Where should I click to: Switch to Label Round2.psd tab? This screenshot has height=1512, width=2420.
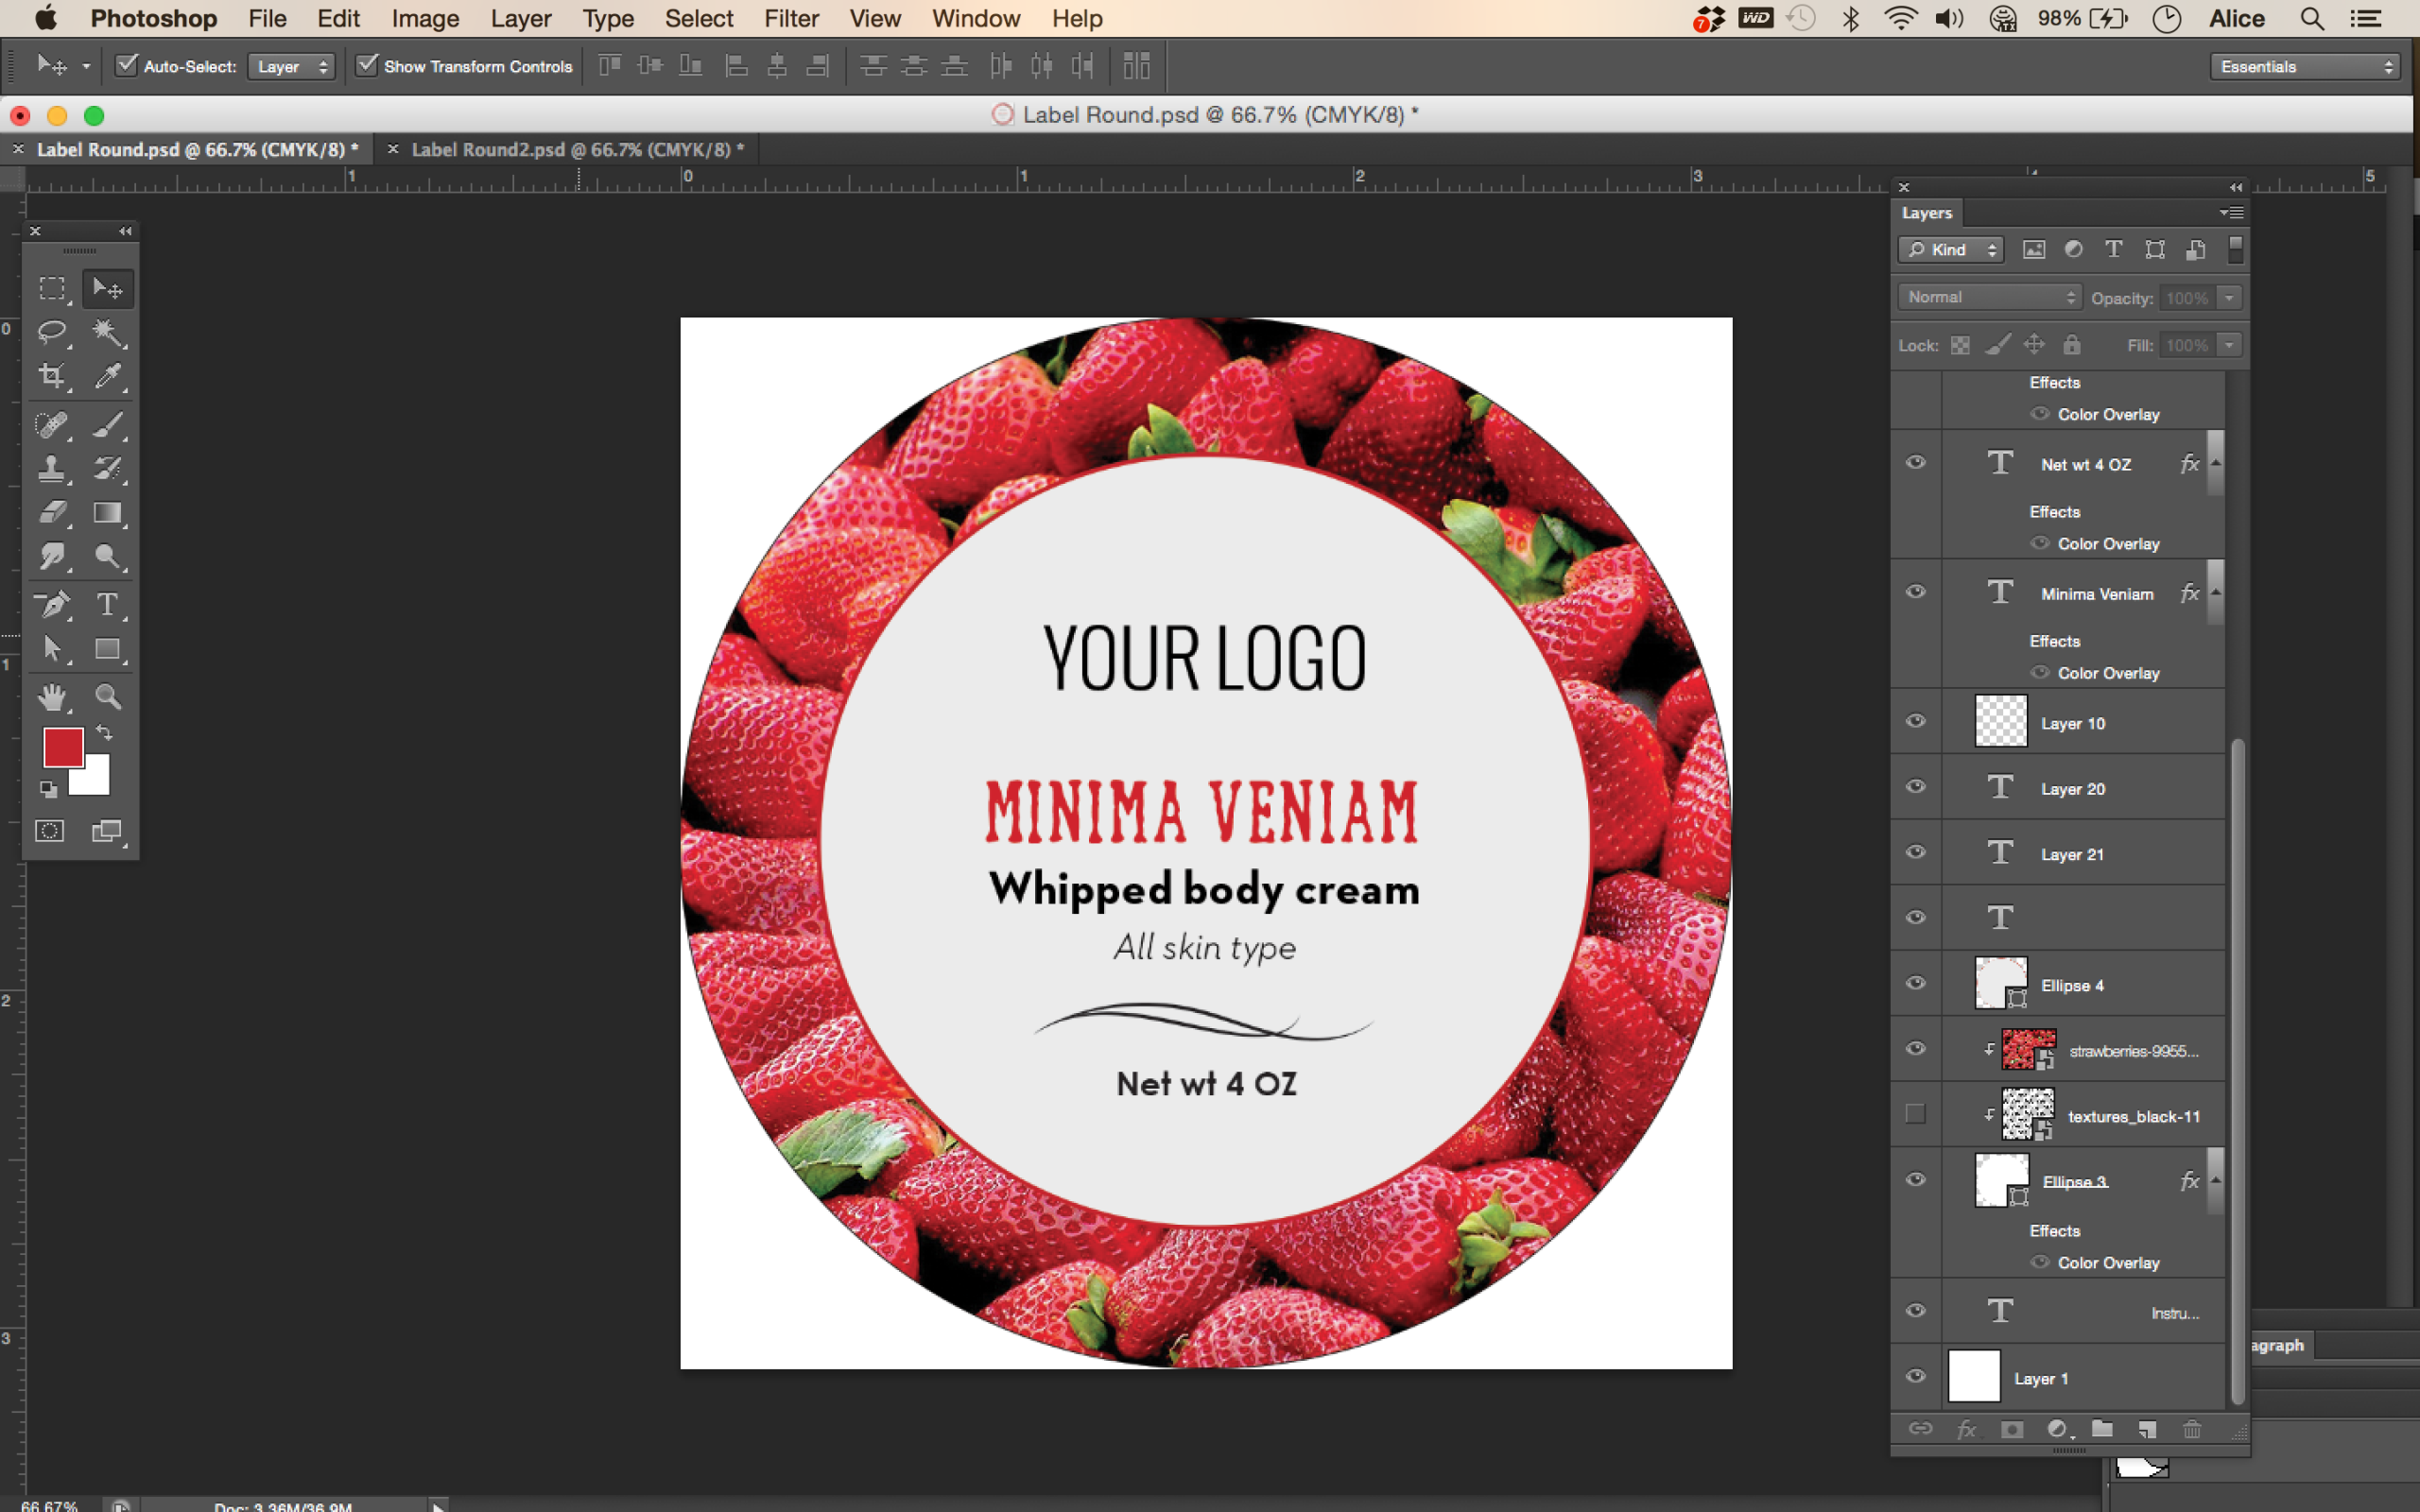pos(577,150)
